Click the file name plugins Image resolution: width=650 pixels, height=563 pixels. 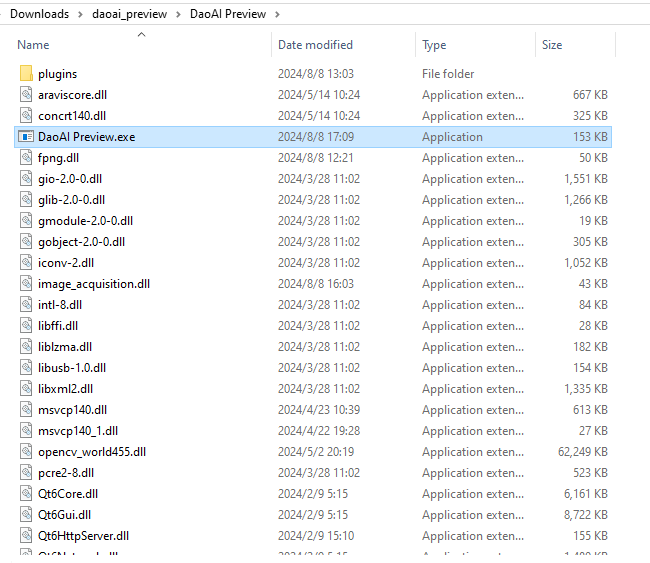point(57,74)
